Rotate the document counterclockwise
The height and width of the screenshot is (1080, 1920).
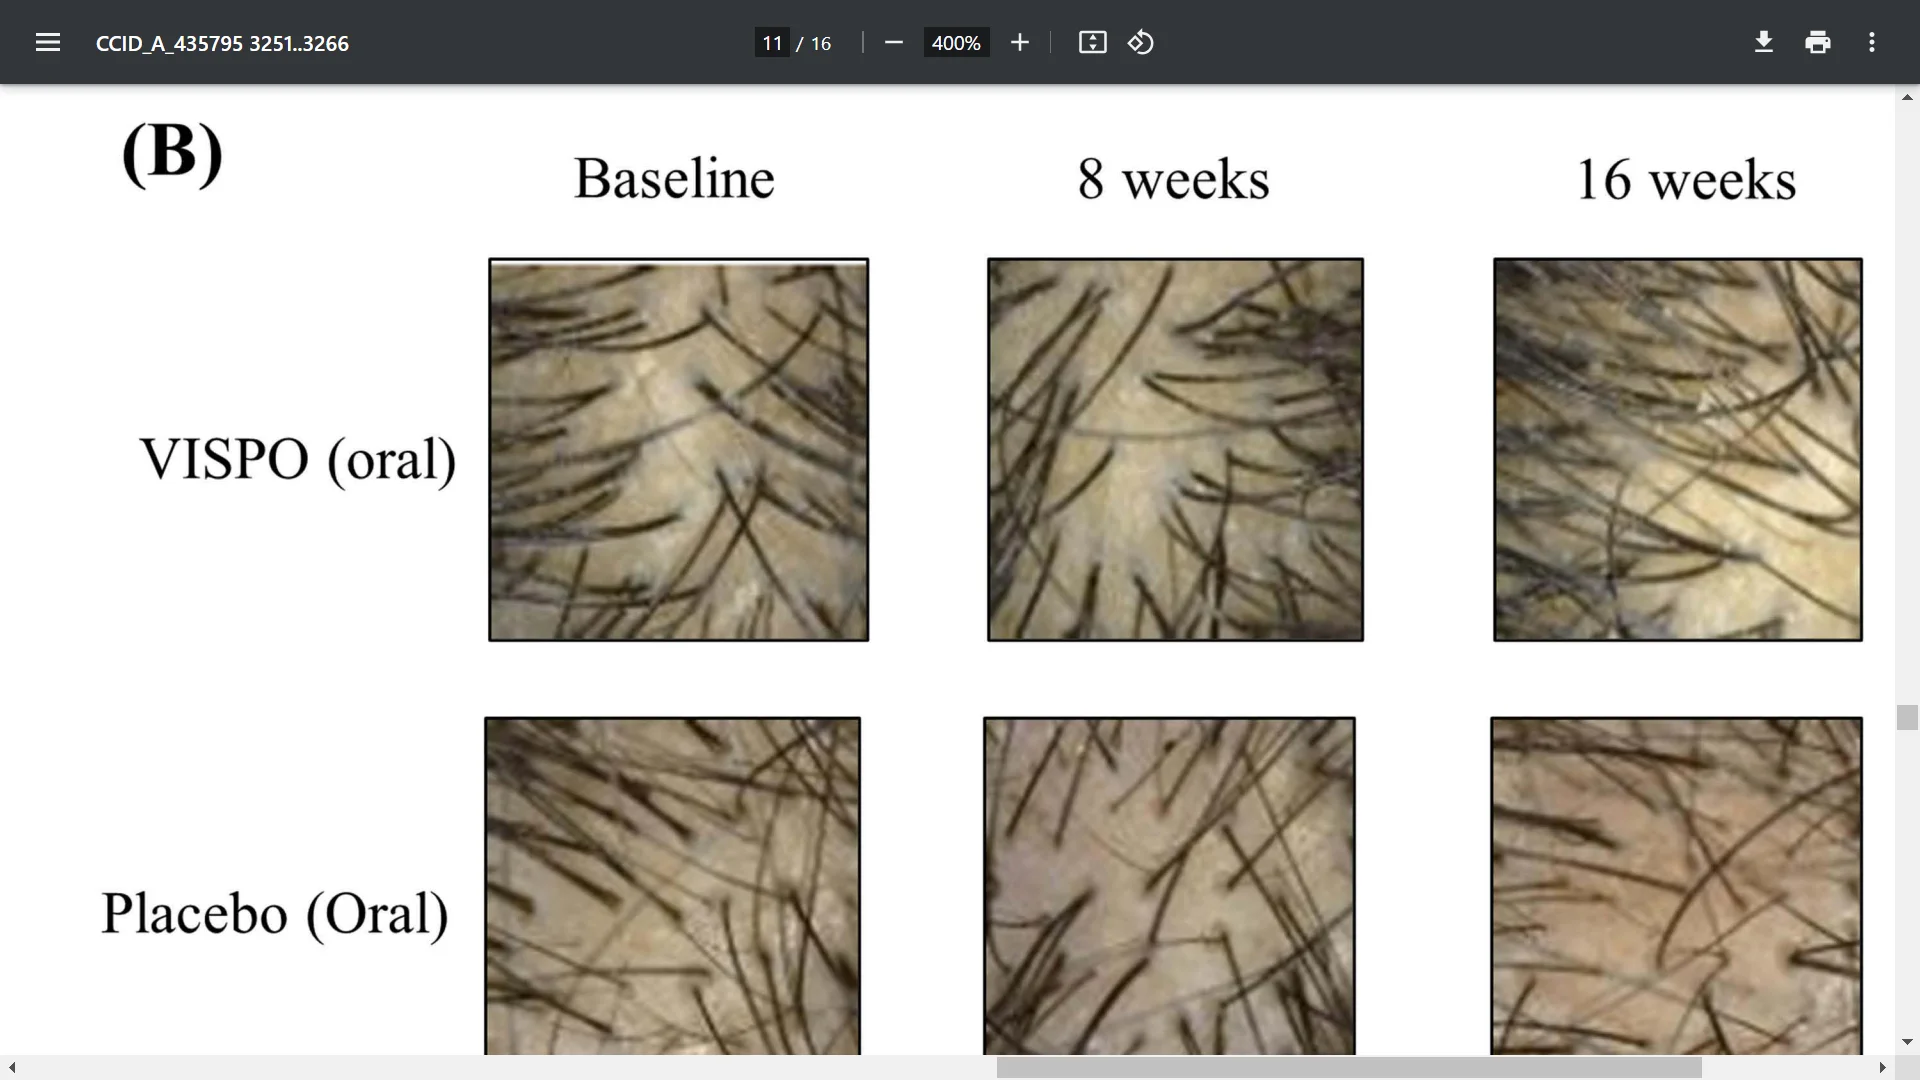(1141, 42)
